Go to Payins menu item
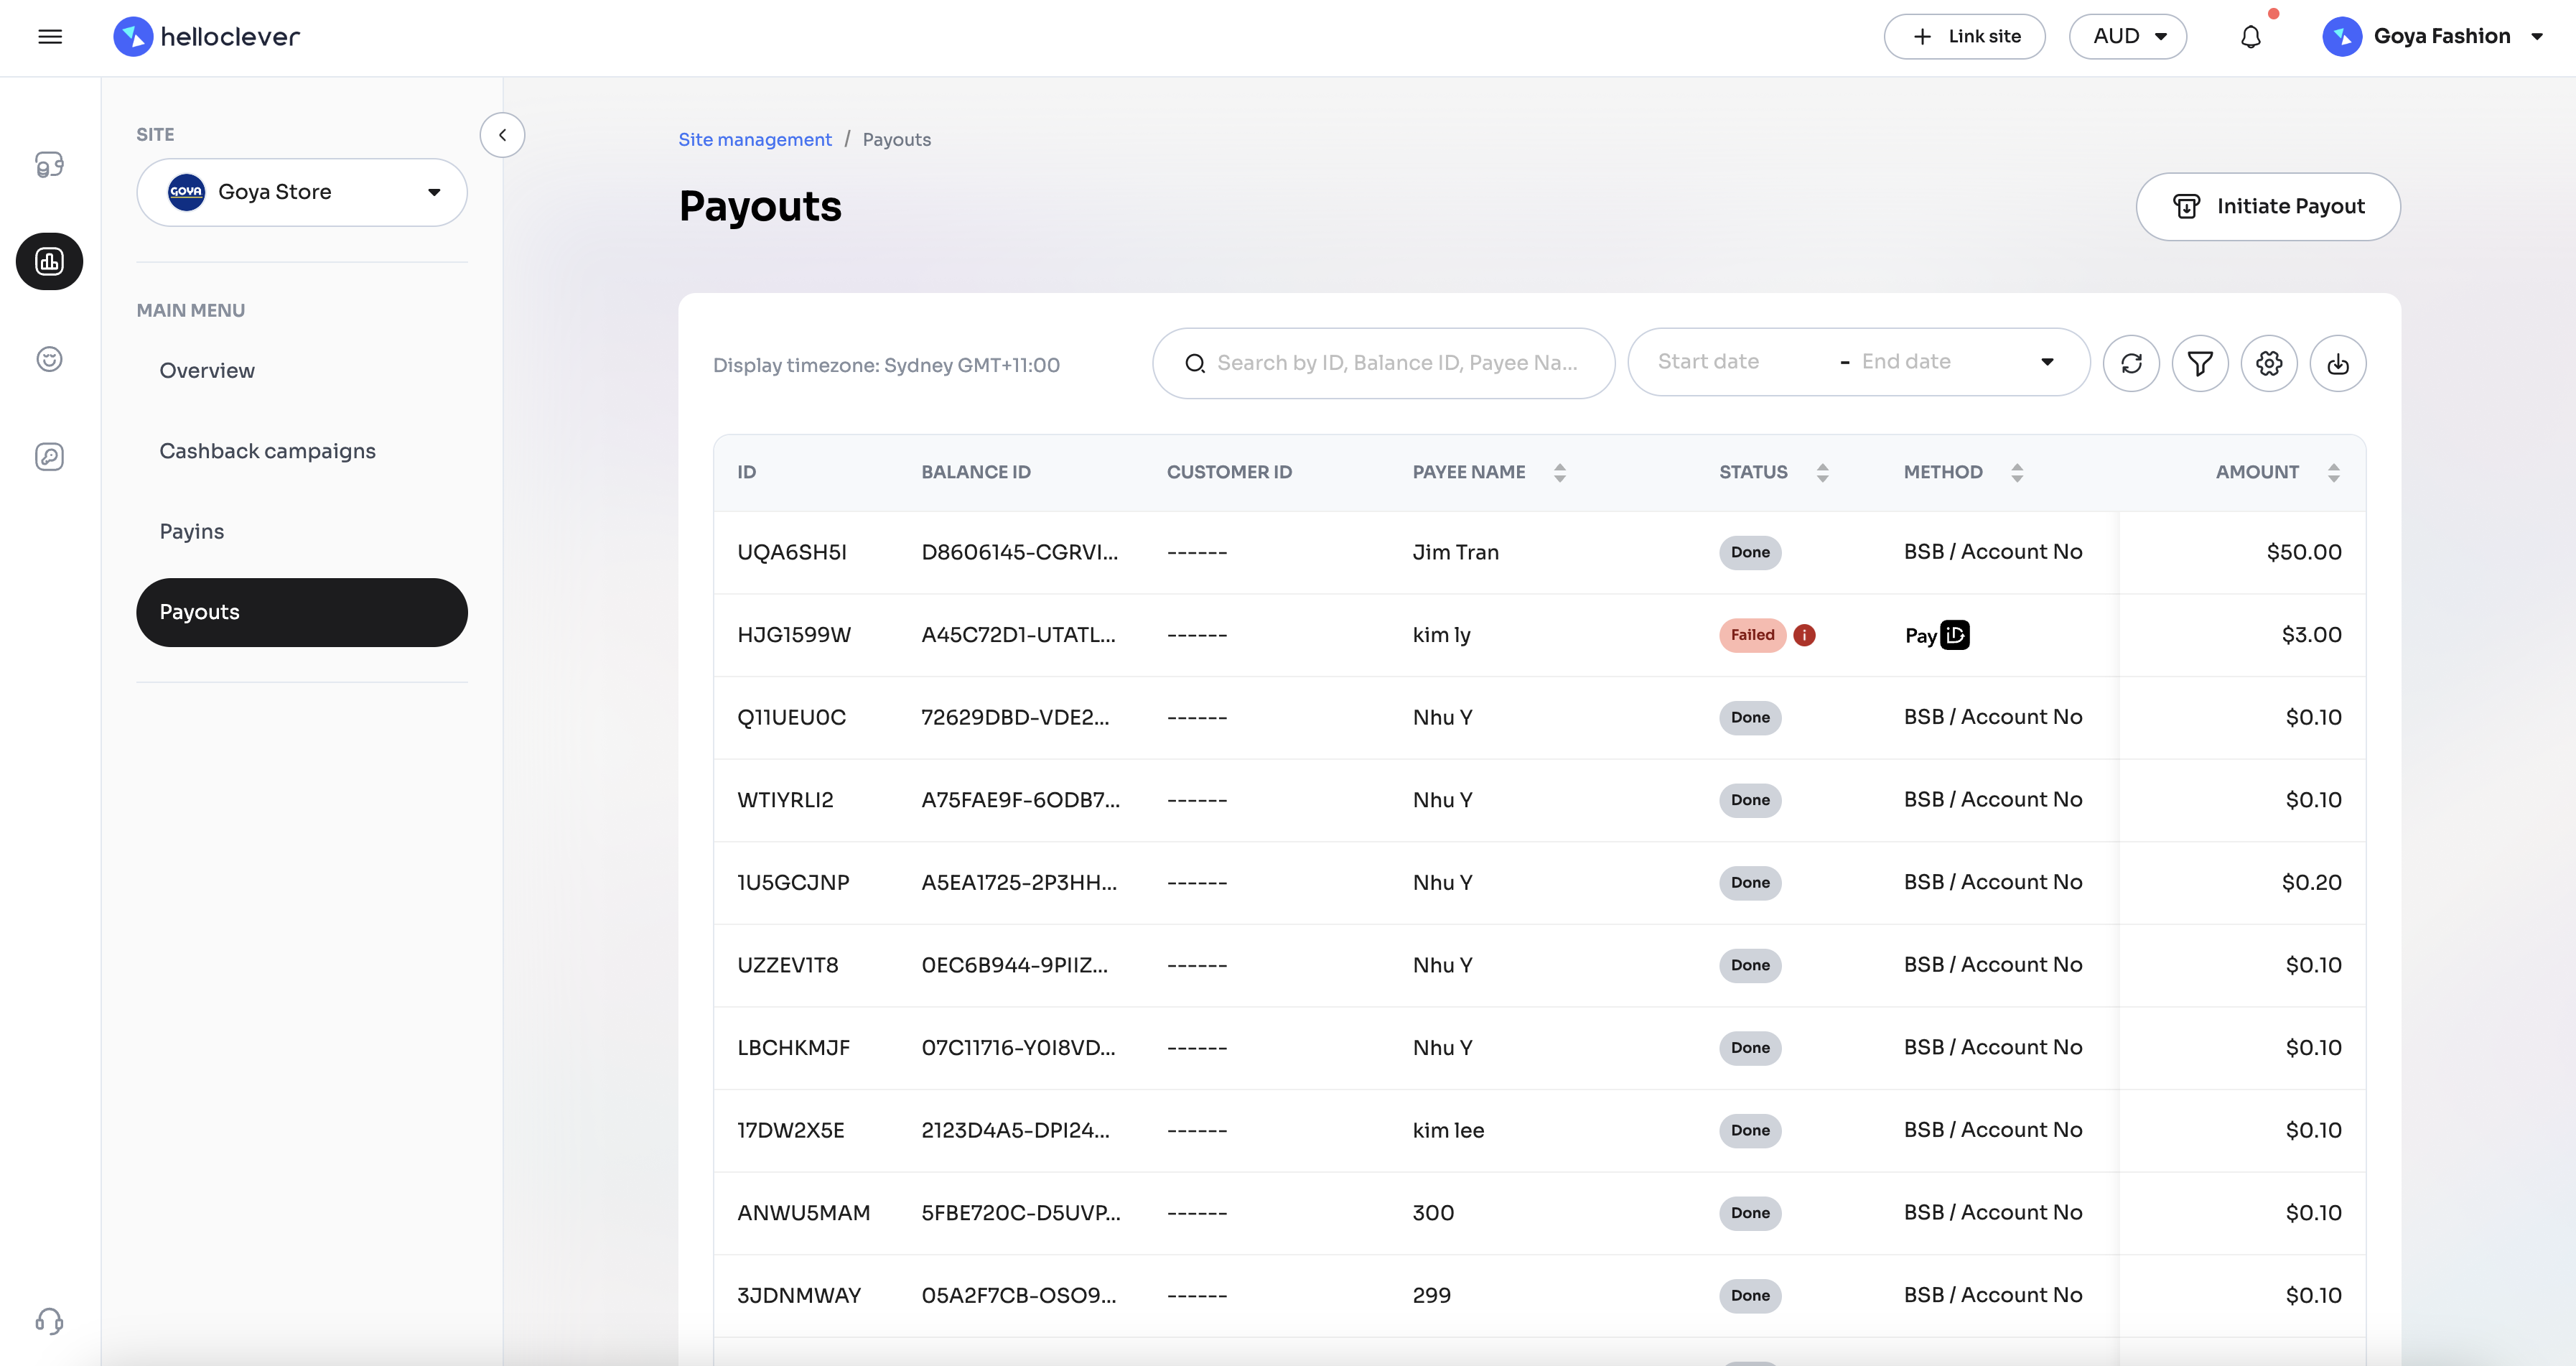The width and height of the screenshot is (2576, 1366). coord(192,532)
